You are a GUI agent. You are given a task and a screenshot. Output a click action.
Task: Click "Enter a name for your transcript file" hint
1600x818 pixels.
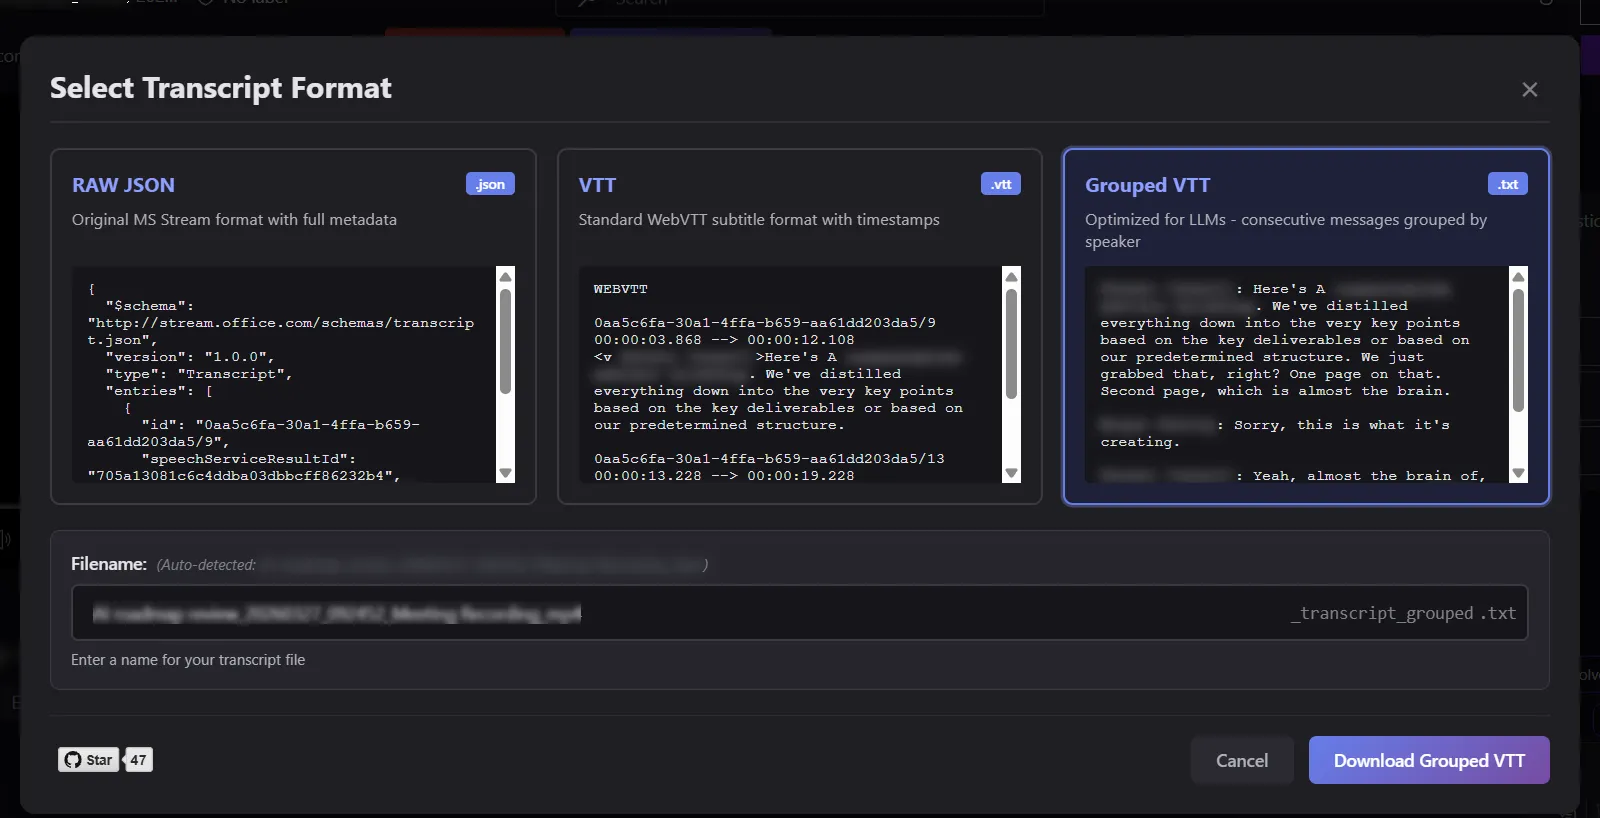(x=188, y=660)
